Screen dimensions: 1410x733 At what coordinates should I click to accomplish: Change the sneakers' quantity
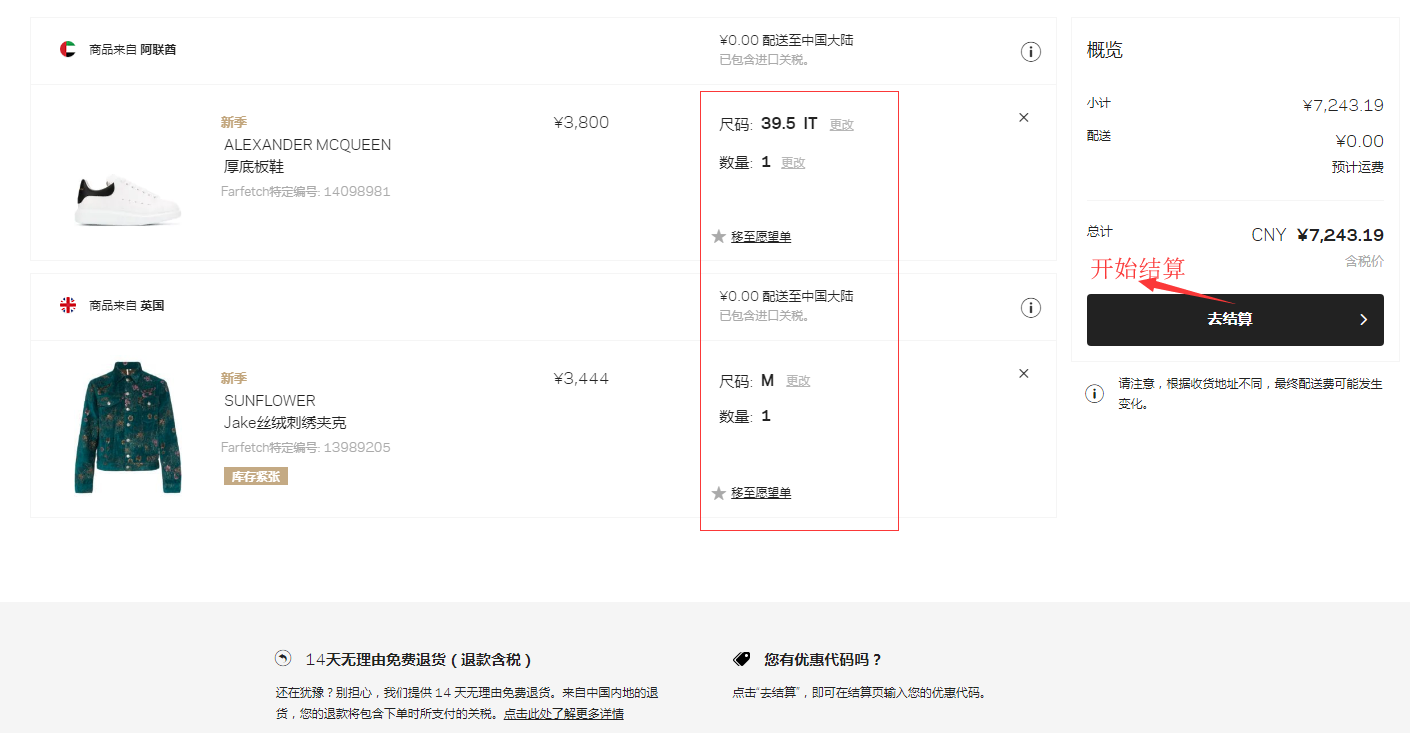(793, 163)
